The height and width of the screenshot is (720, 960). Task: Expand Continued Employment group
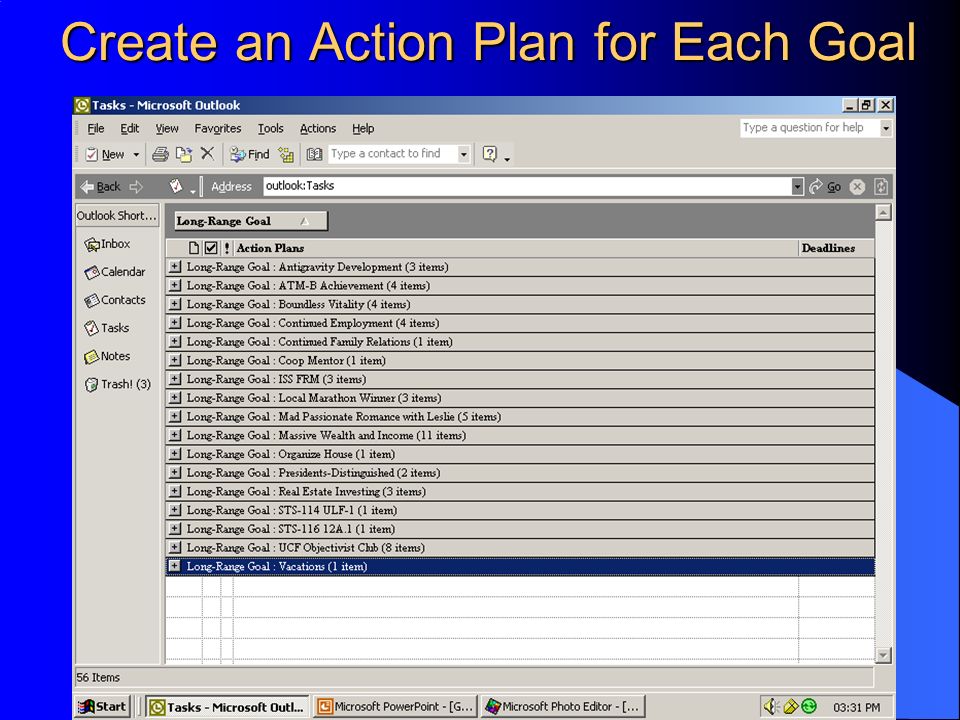(x=175, y=323)
